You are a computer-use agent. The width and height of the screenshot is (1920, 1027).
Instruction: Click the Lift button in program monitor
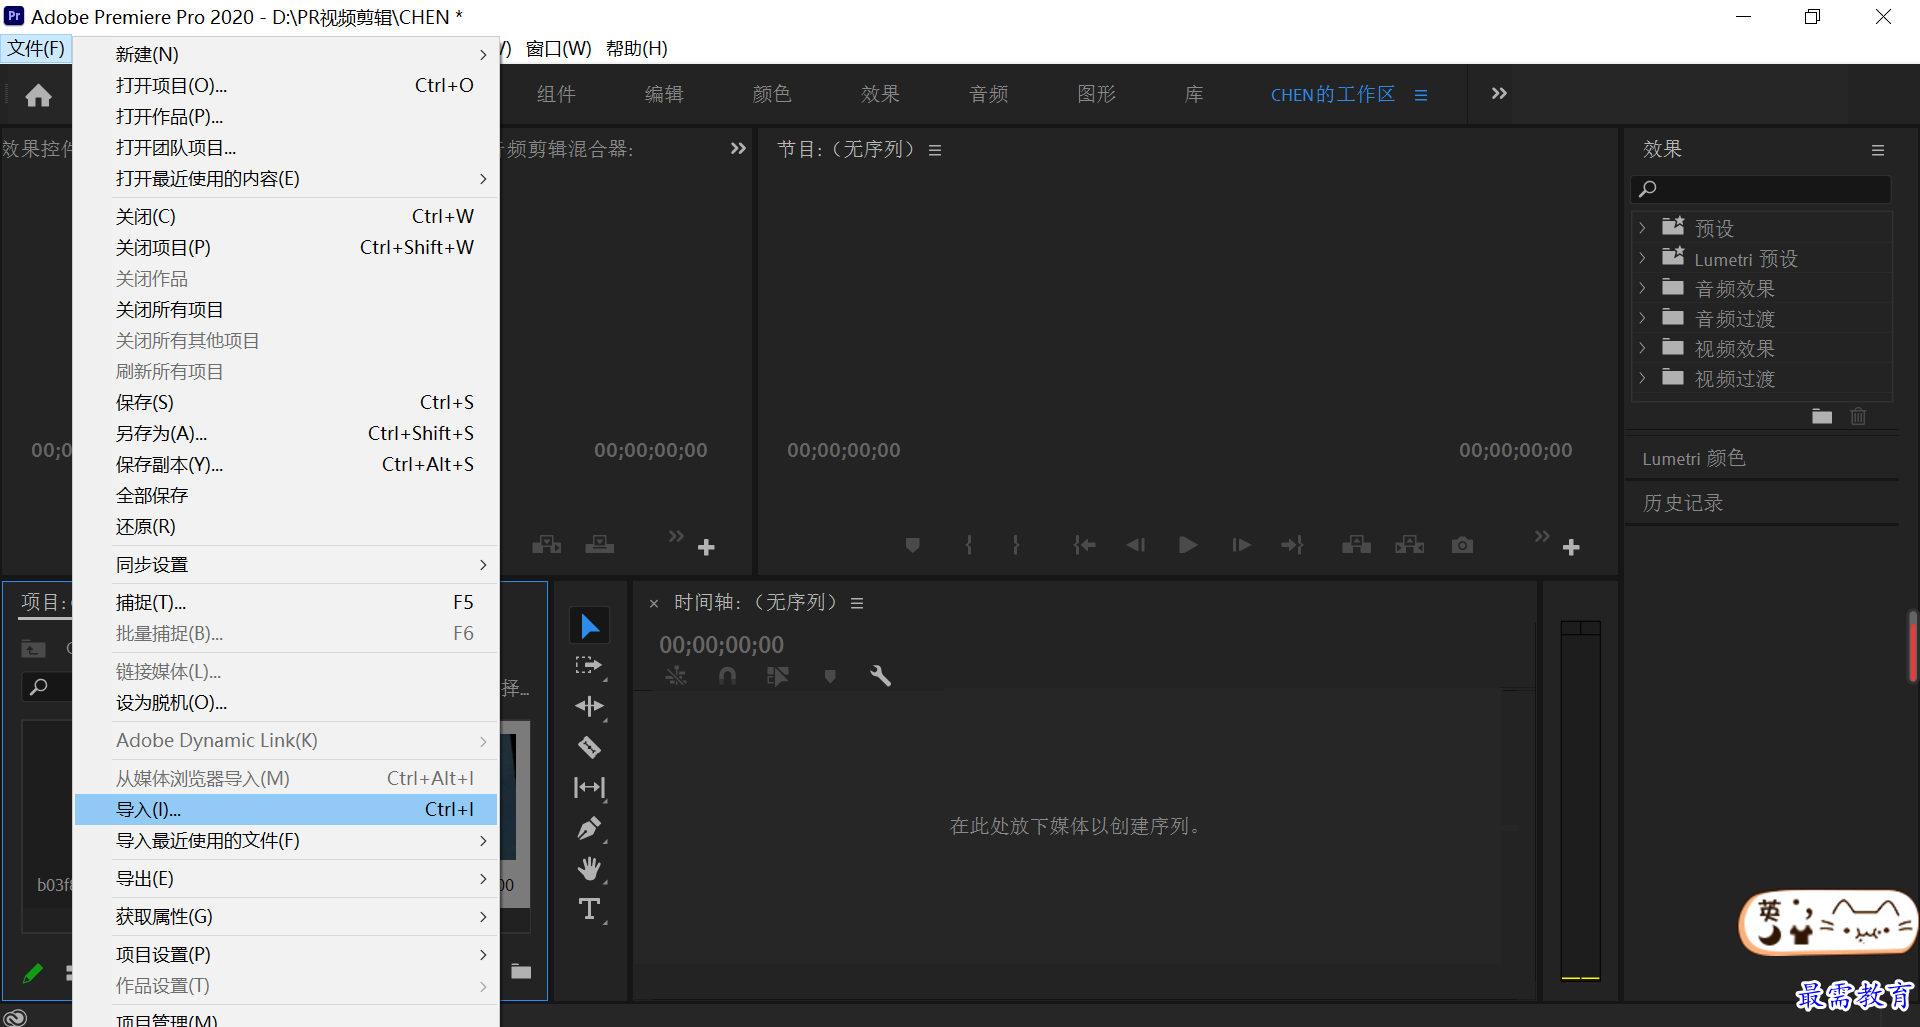[1356, 545]
